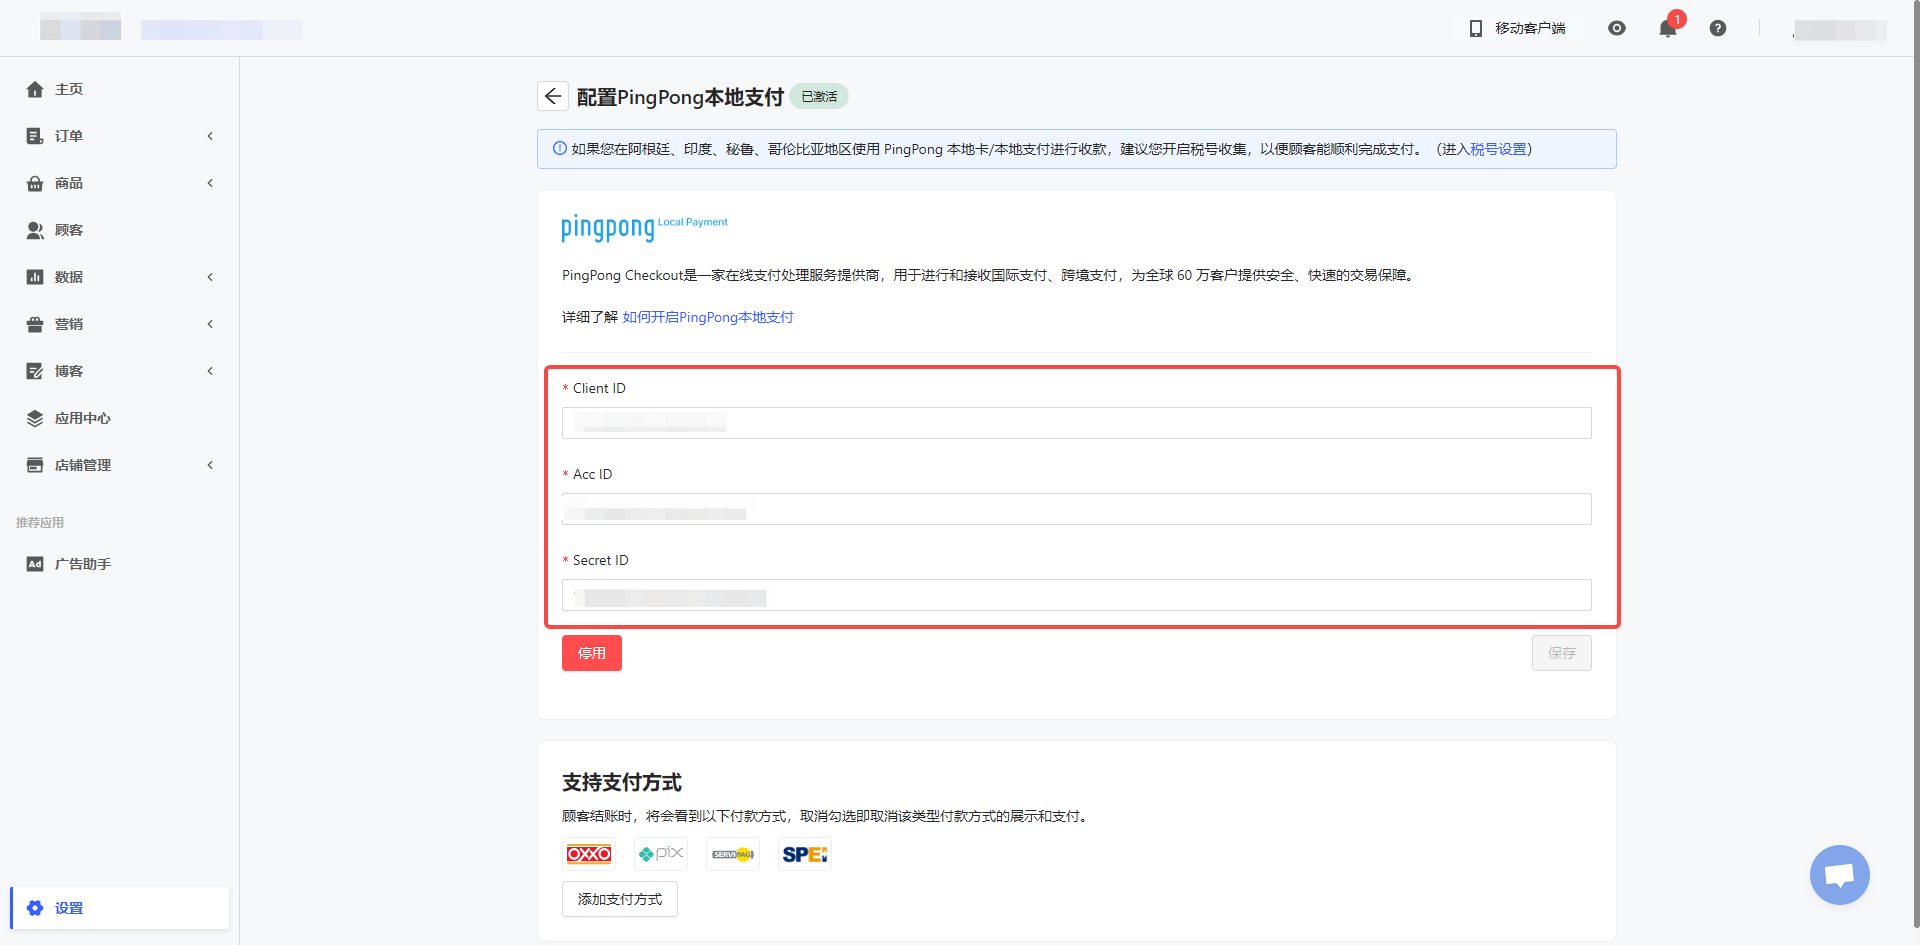Expand the 商品 menu chevron

(210, 183)
